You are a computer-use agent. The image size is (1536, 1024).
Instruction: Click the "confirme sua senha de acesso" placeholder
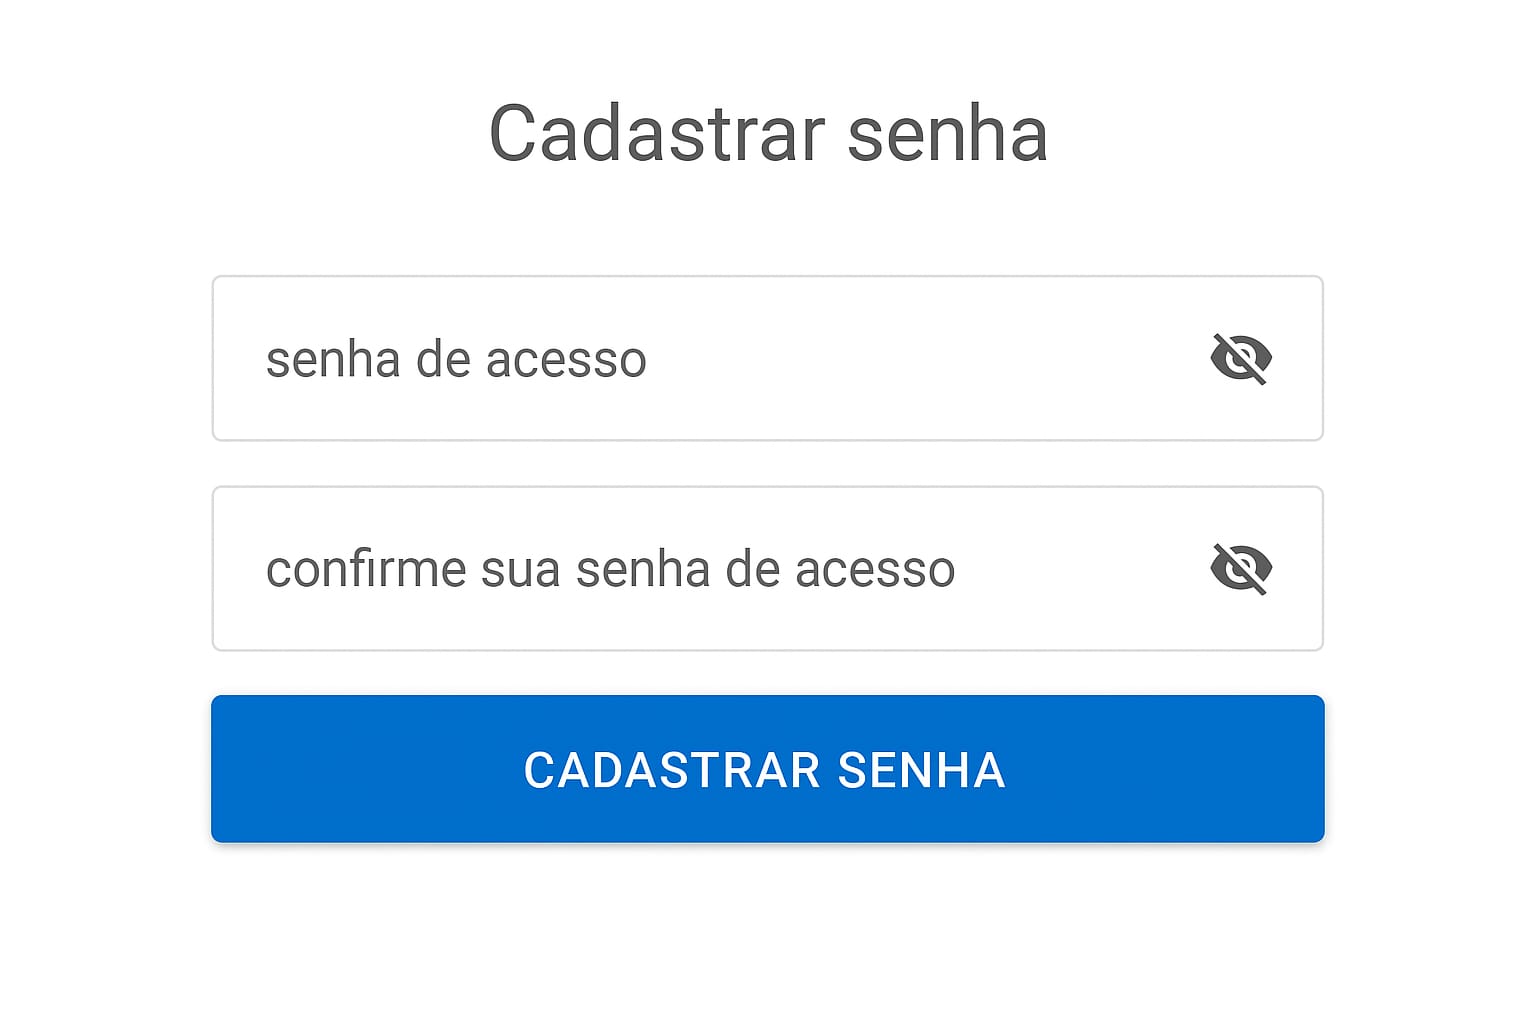point(610,569)
